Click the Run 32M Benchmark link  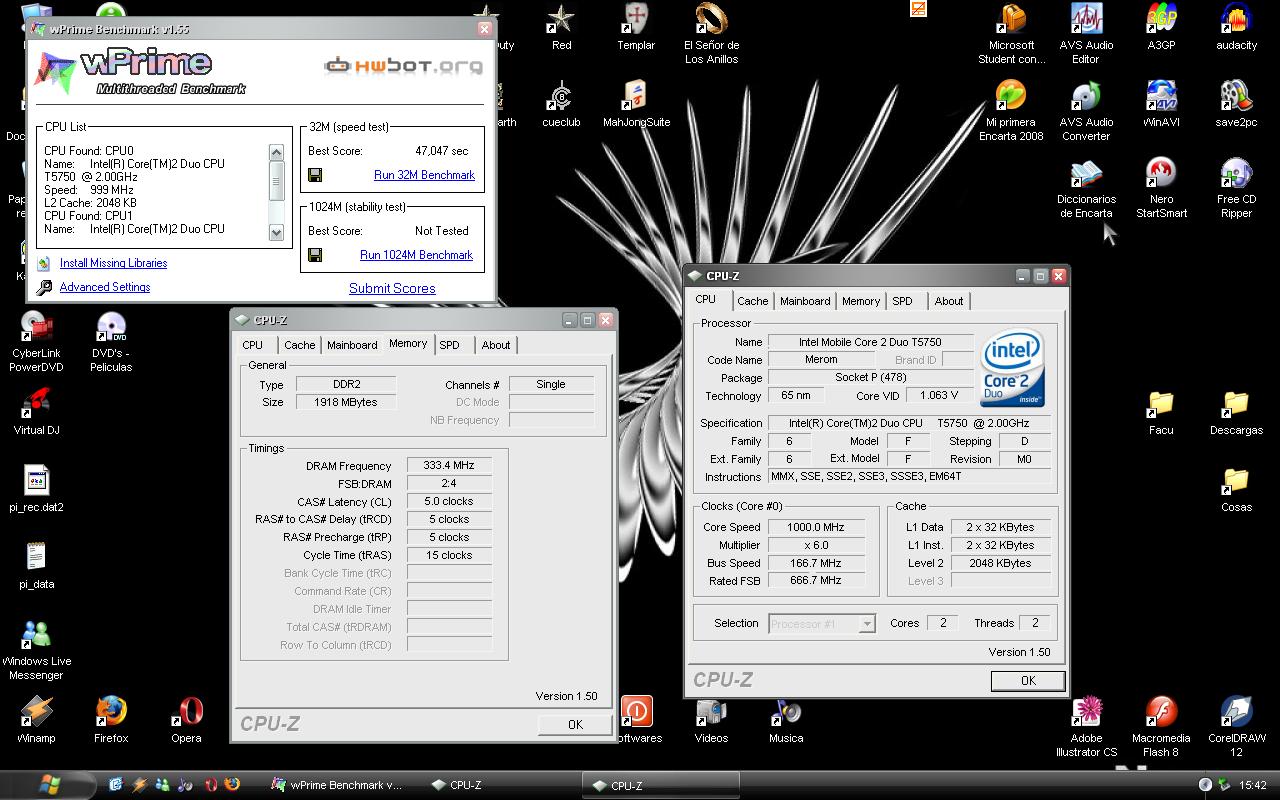424,175
